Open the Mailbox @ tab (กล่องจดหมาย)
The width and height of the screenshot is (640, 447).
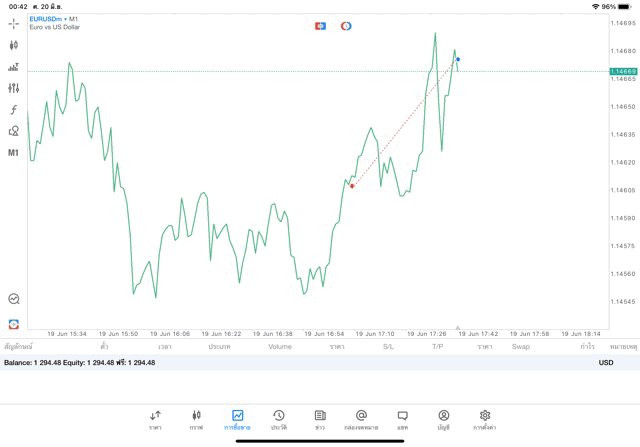tap(361, 419)
